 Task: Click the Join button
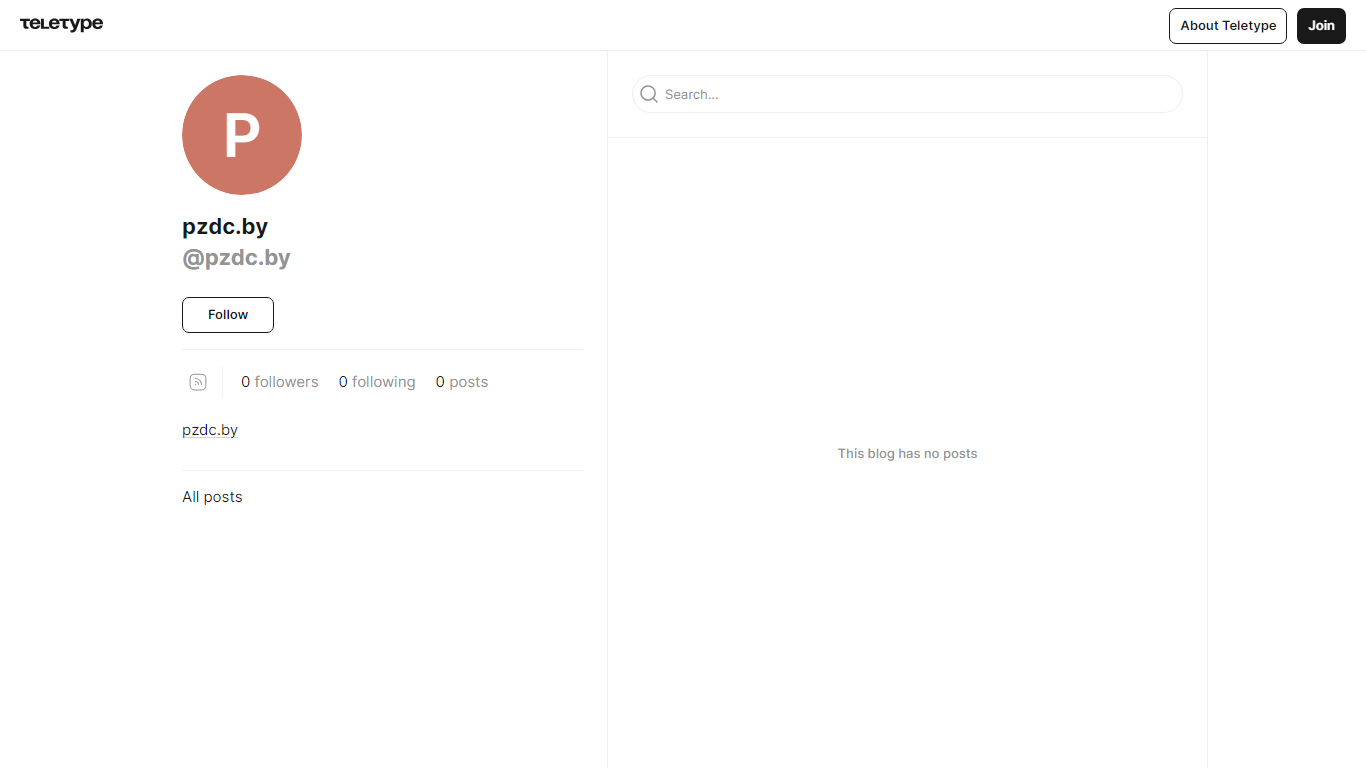[x=1321, y=26]
